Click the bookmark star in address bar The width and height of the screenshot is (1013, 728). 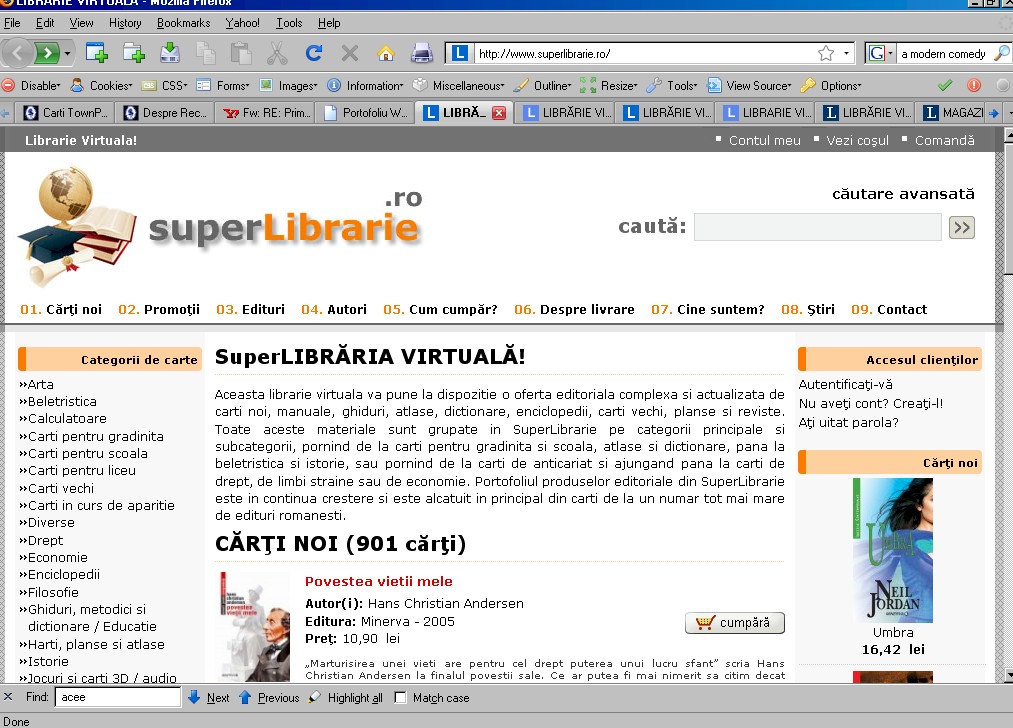825,54
